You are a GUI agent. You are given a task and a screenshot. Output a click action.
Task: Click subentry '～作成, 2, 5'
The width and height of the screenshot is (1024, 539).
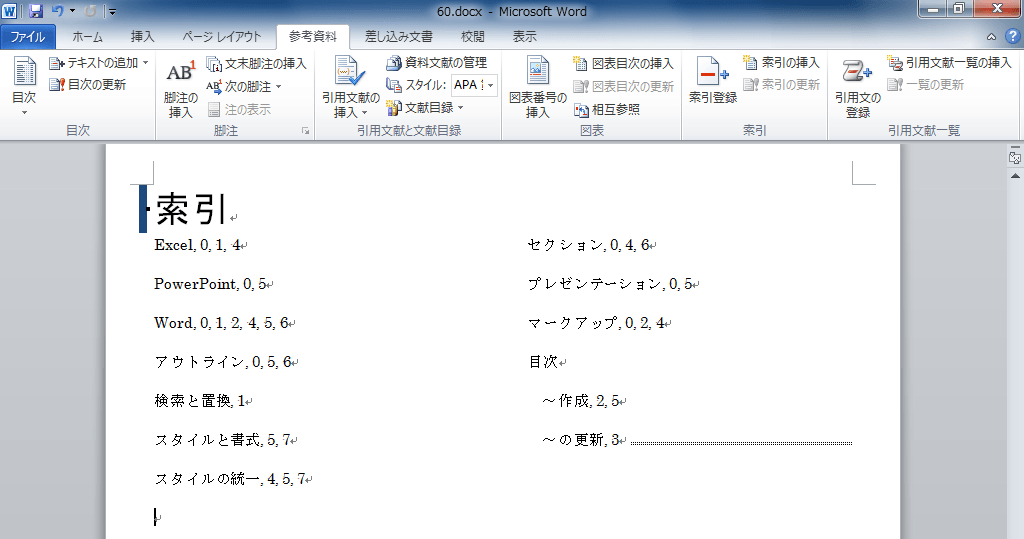(580, 401)
